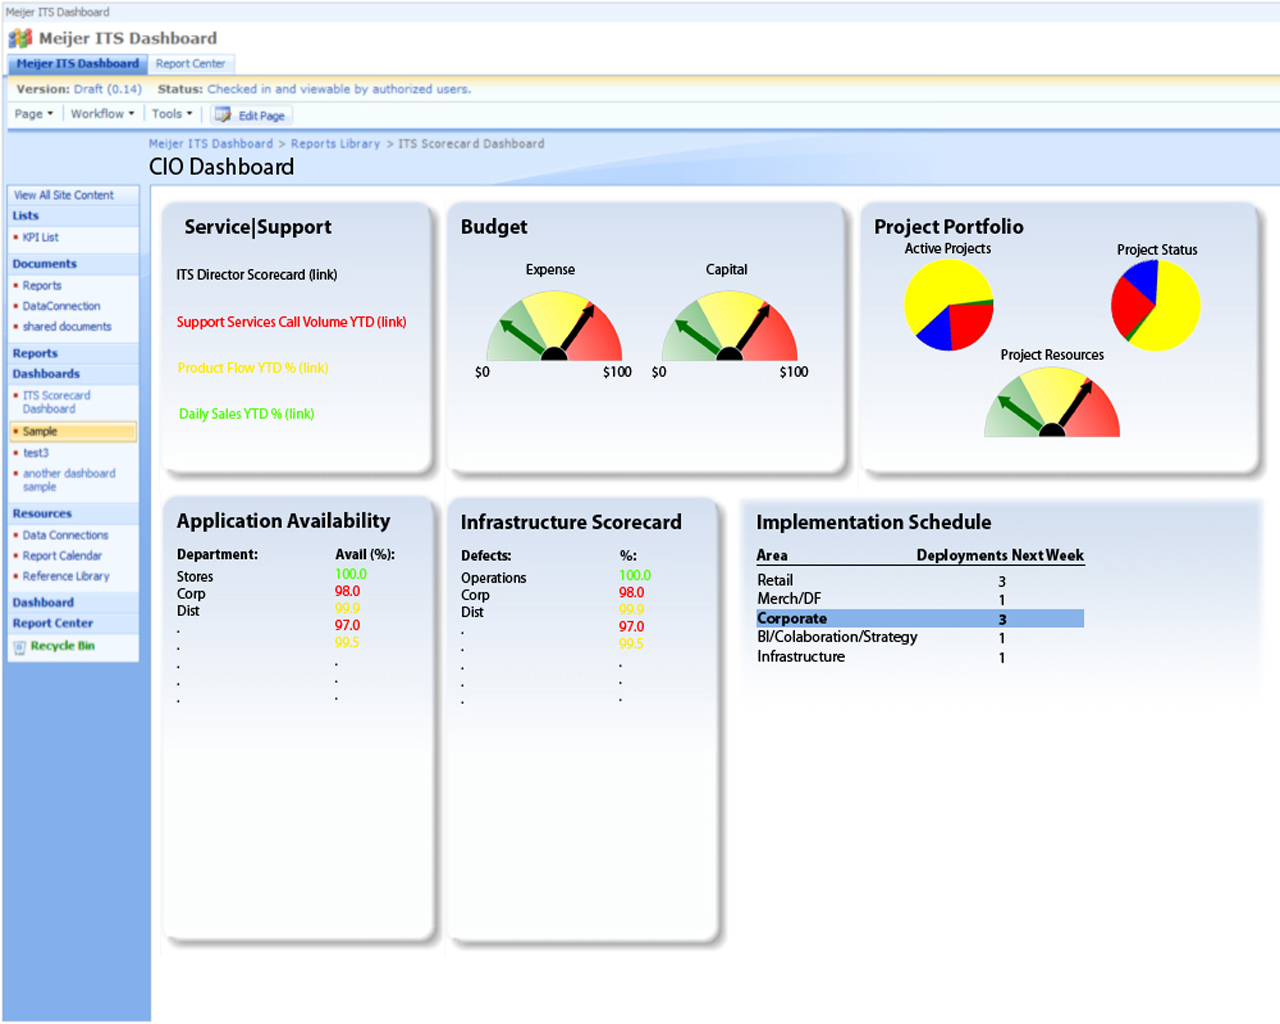This screenshot has width=1280, height=1024.
Task: Open Daily Sales YTD % link
Action: point(247,414)
